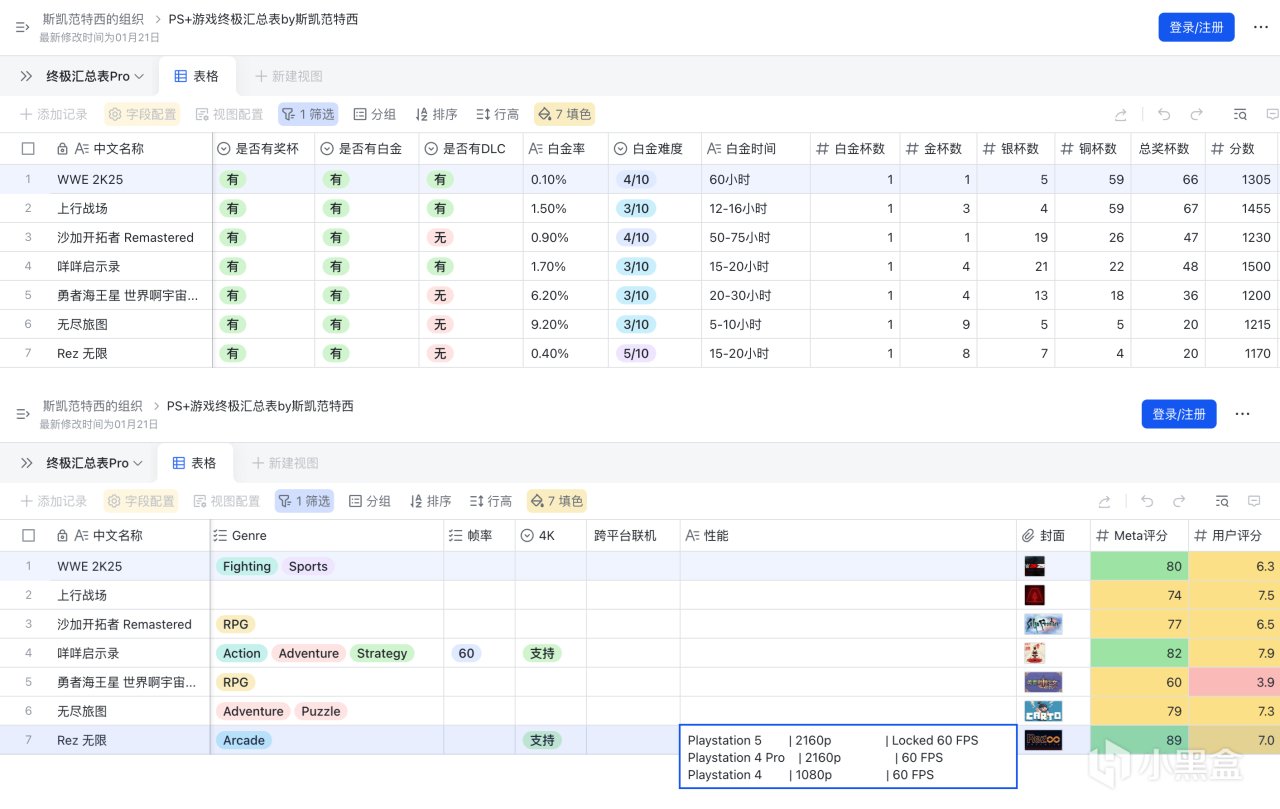Select the 表格 tab in the lower view
Screen dimensions: 1280x809
click(x=194, y=463)
